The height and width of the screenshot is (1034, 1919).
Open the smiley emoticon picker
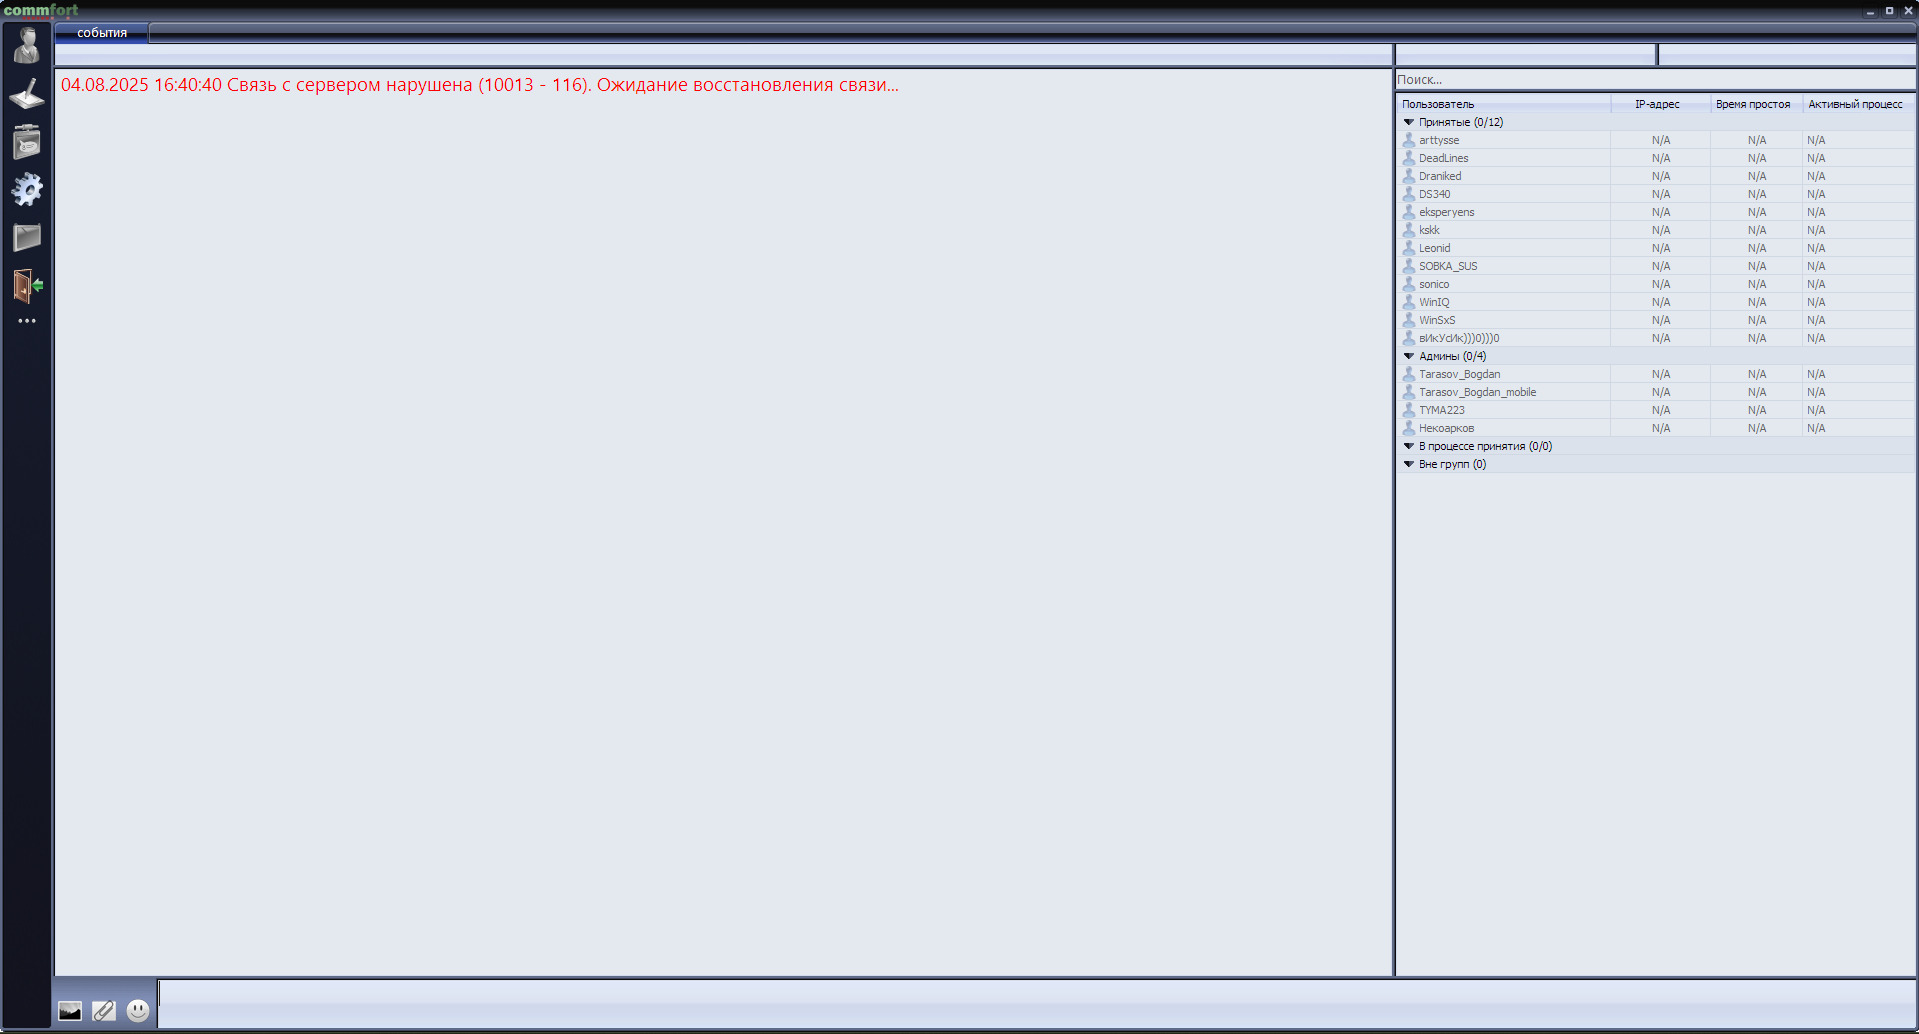pos(138,1011)
